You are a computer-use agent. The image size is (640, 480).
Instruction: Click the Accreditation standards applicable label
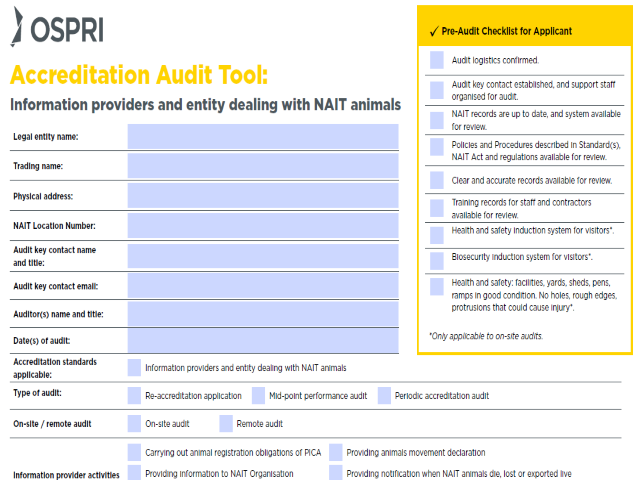click(x=55, y=368)
